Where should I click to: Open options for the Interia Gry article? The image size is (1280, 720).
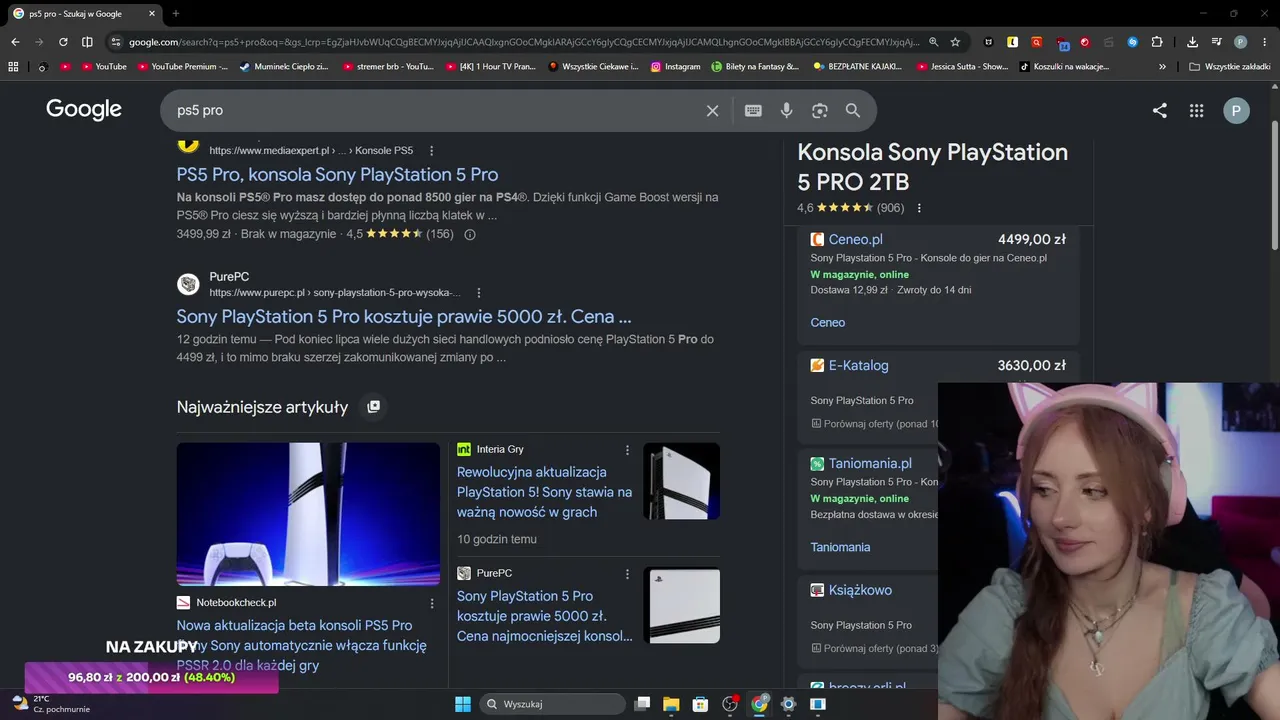[628, 450]
